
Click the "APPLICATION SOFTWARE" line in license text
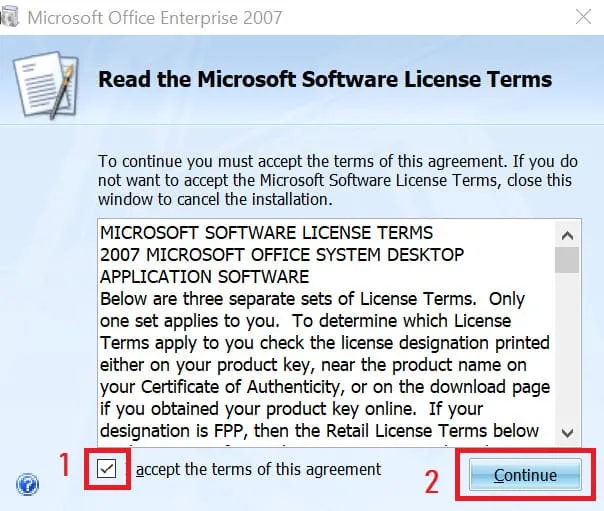[205, 277]
